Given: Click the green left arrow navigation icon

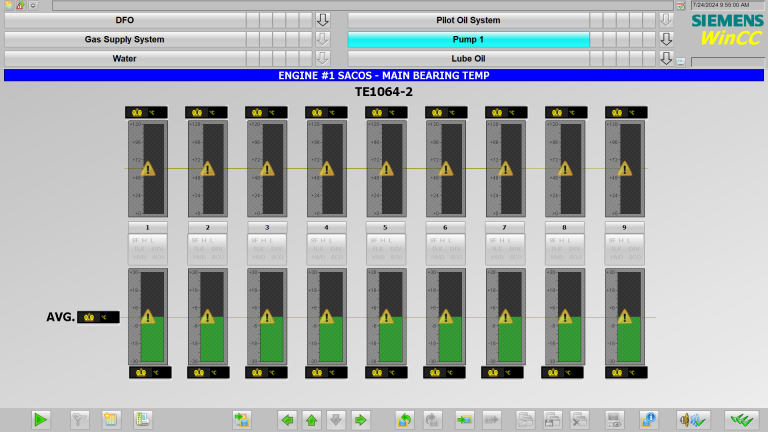Looking at the screenshot, I should tap(288, 419).
